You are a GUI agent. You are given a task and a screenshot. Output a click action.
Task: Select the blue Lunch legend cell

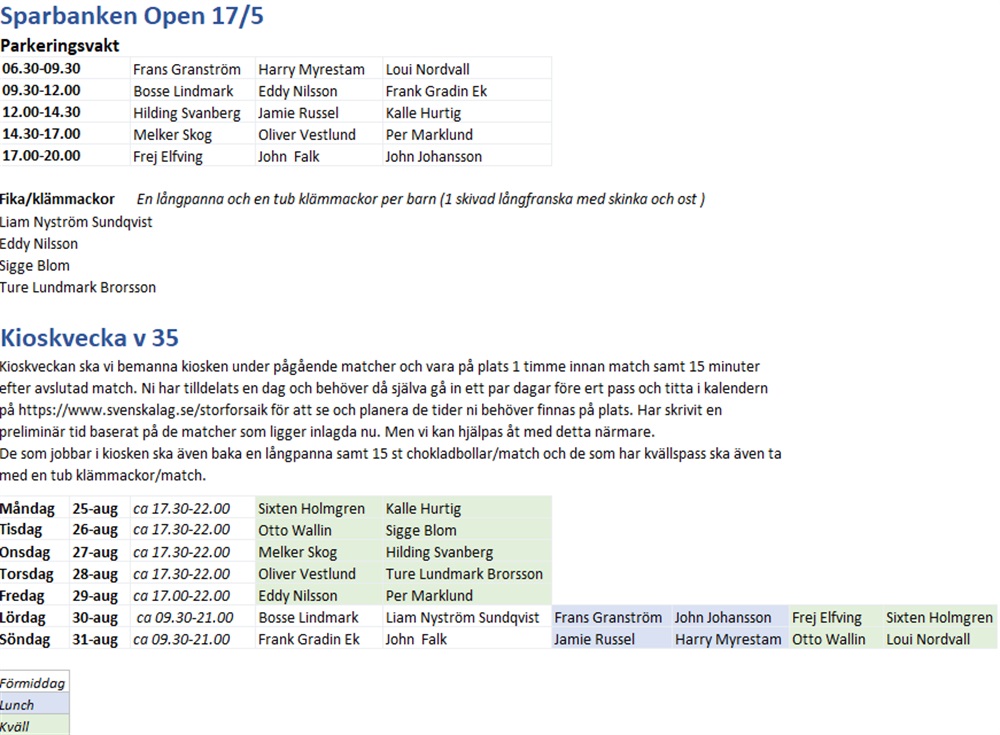click(33, 705)
